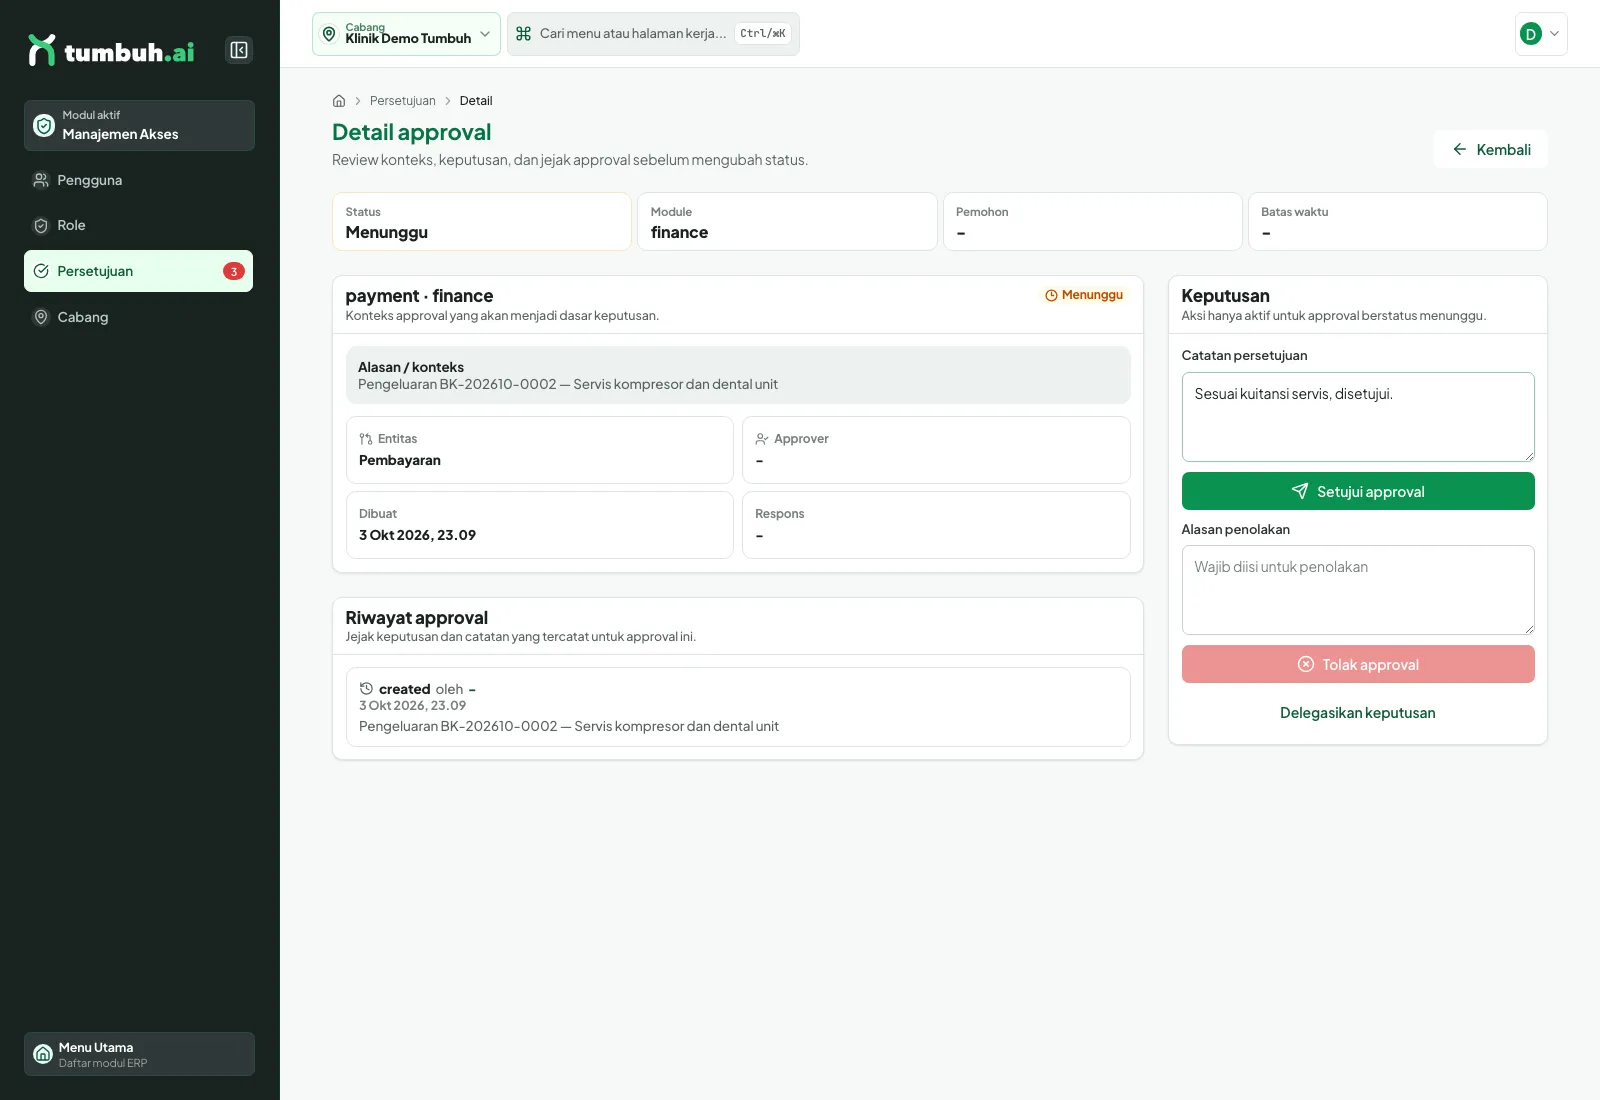Image resolution: width=1600 pixels, height=1100 pixels.
Task: Click the Module finance card
Action: [787, 221]
